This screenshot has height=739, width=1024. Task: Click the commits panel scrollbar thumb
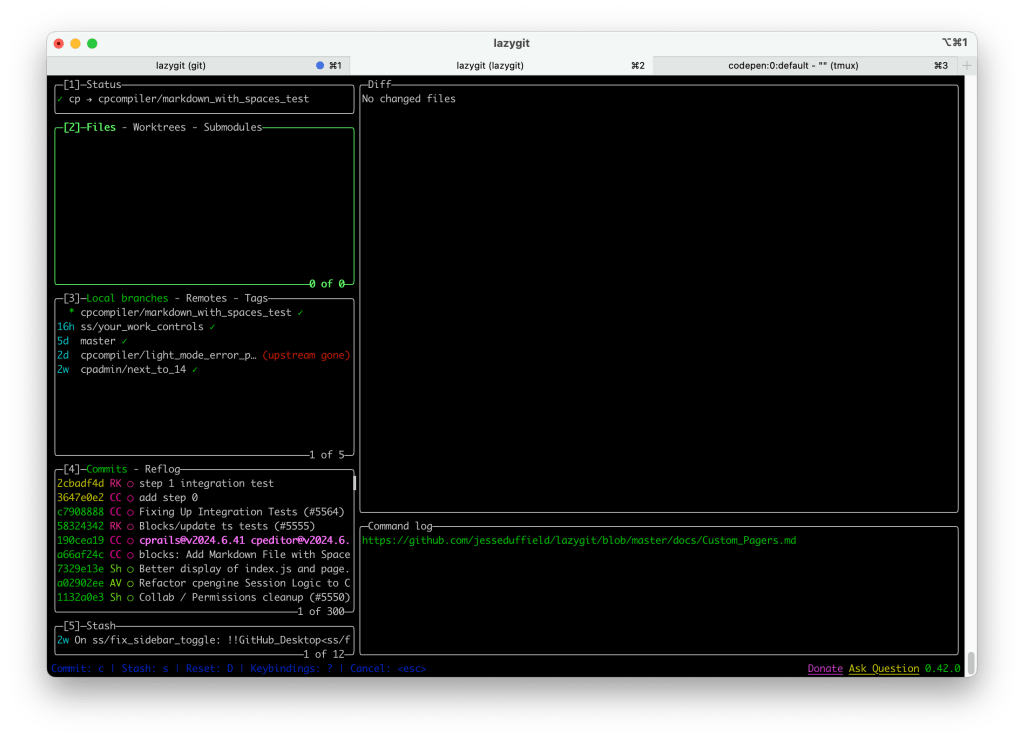355,483
